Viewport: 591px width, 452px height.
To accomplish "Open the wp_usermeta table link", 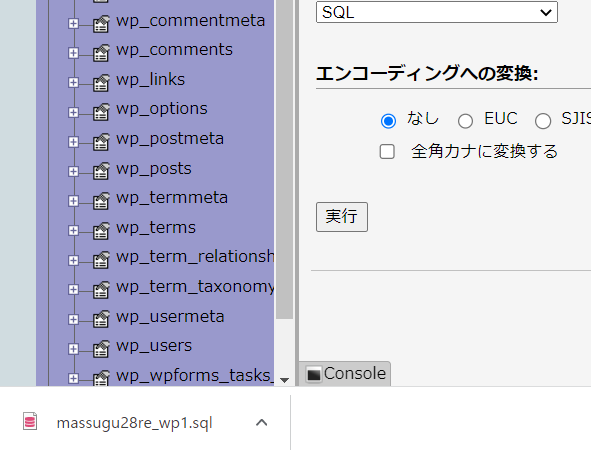I will coord(170,317).
